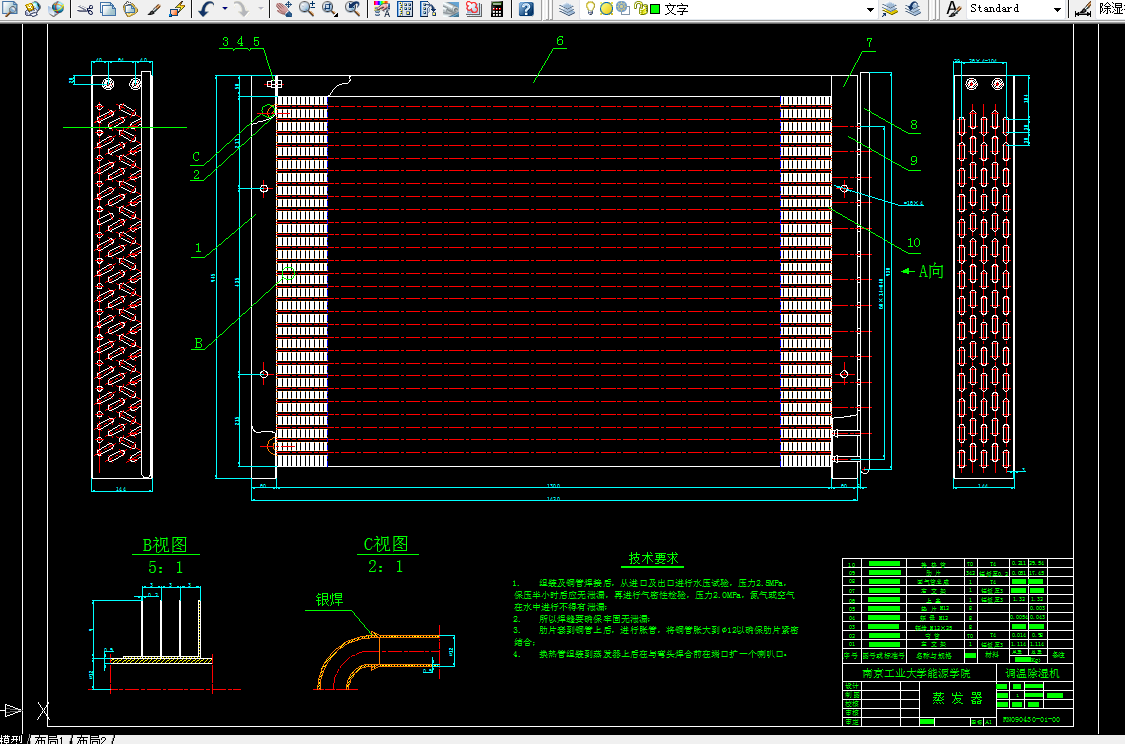Open the Sheet Set Manager icon

(451, 9)
